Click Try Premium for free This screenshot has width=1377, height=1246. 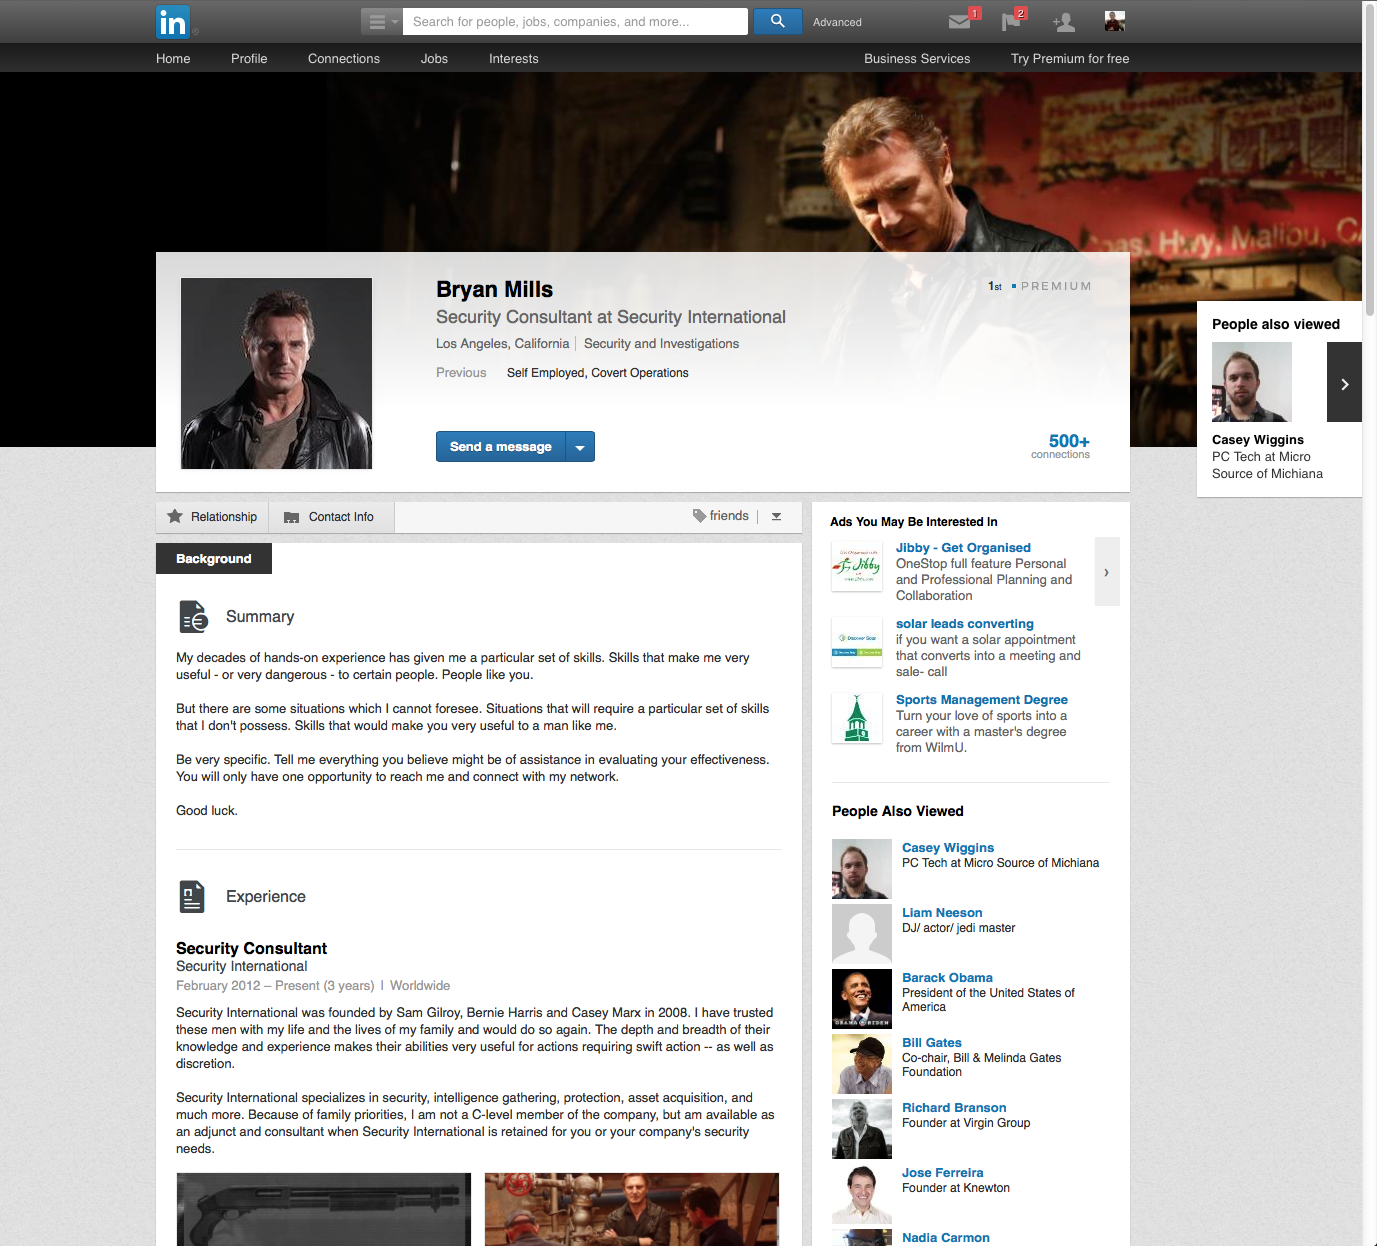coord(1070,59)
